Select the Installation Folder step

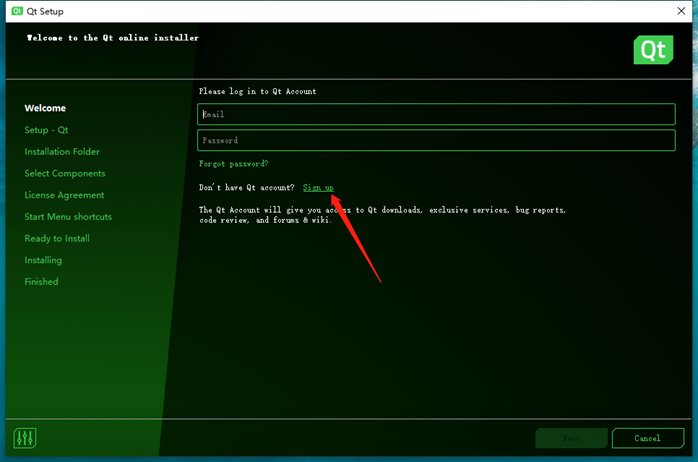[x=62, y=152]
